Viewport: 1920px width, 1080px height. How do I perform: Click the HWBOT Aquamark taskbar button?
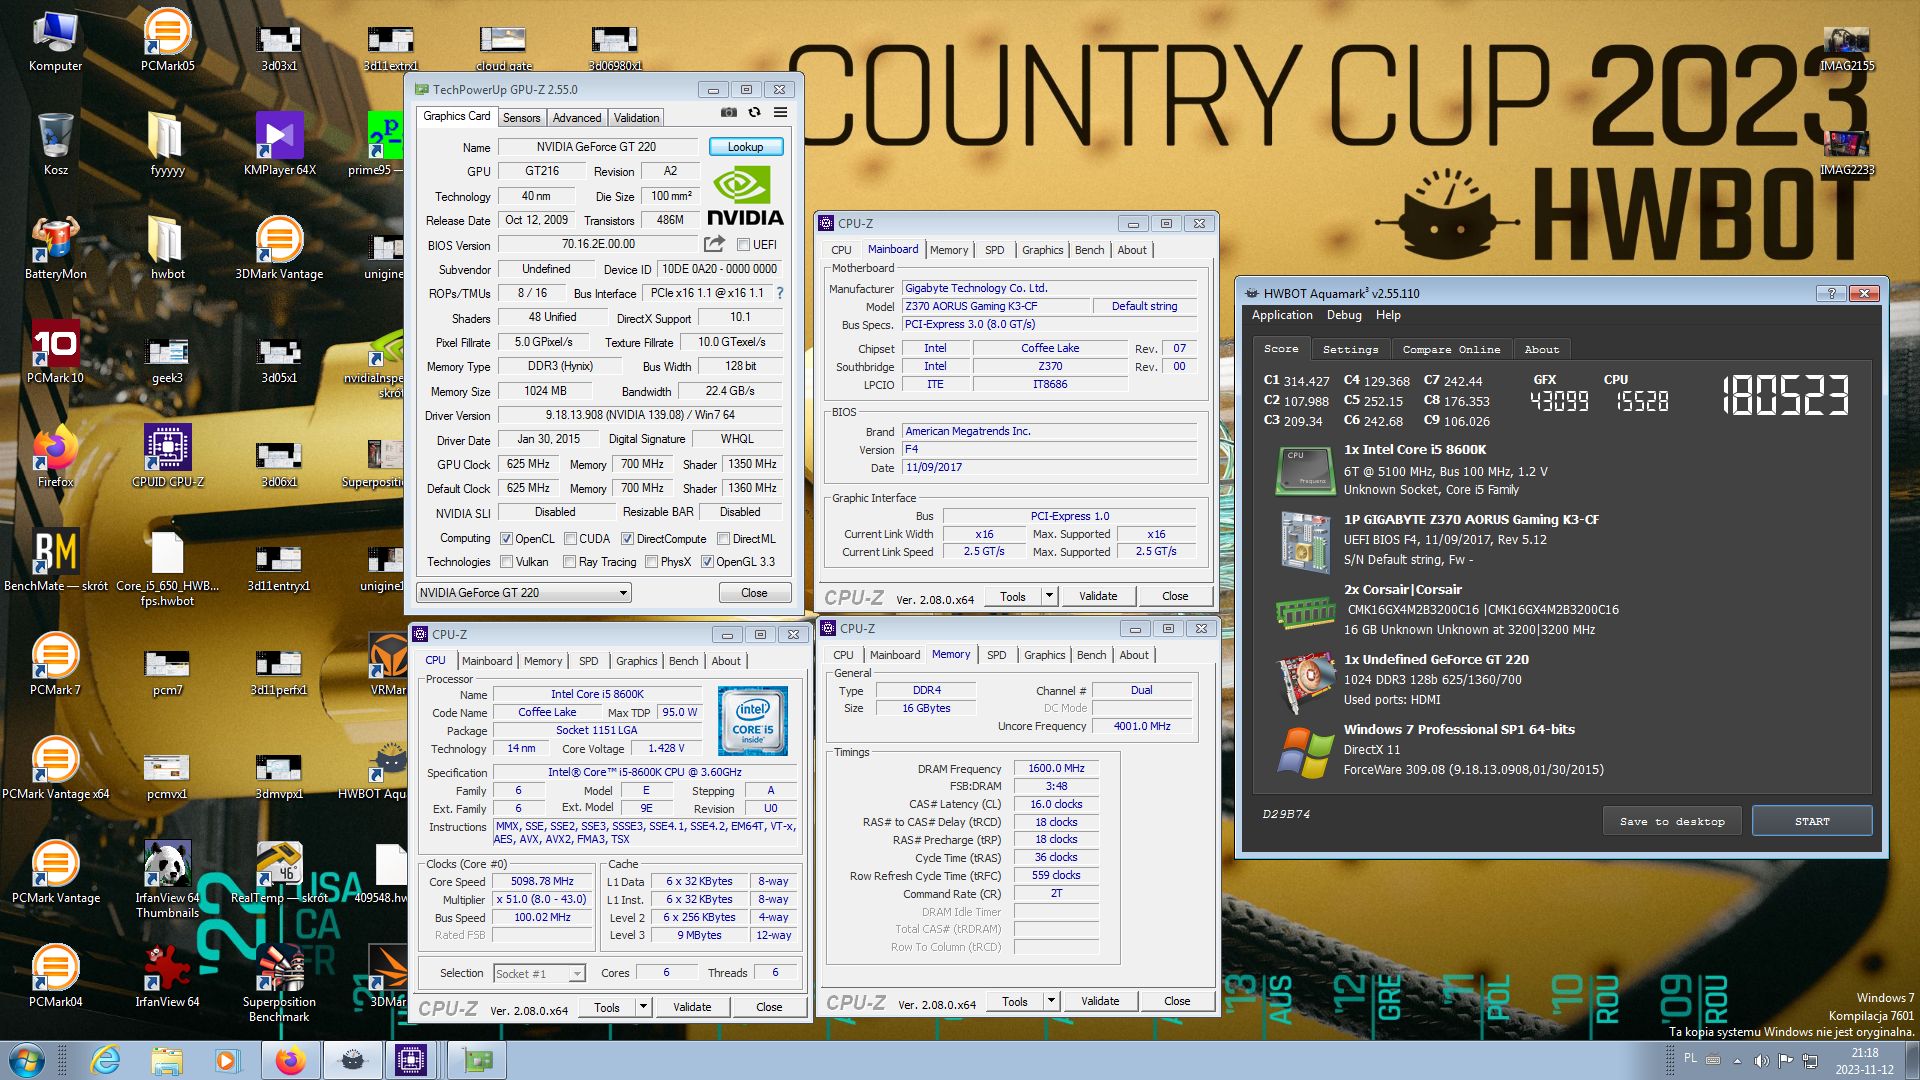pos(353,1060)
